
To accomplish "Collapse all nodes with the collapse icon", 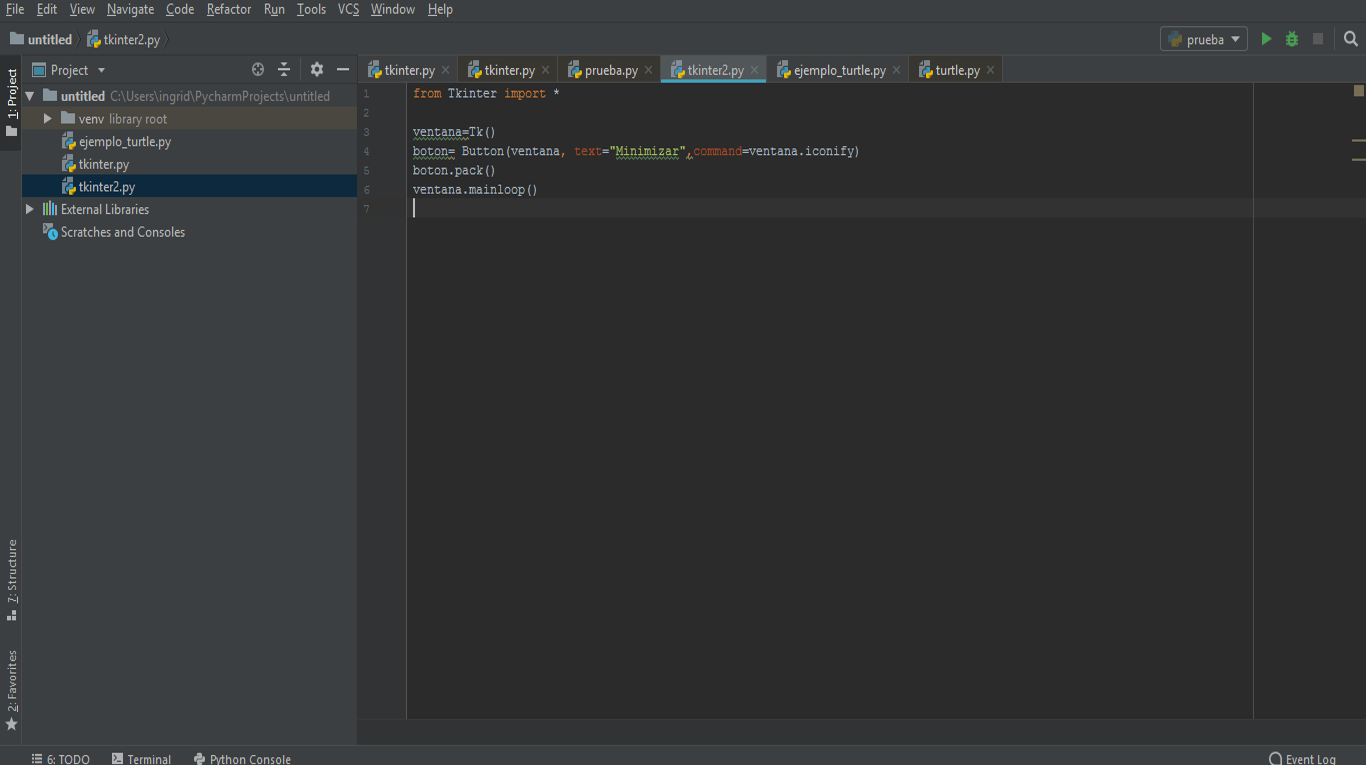I will pyautogui.click(x=284, y=69).
